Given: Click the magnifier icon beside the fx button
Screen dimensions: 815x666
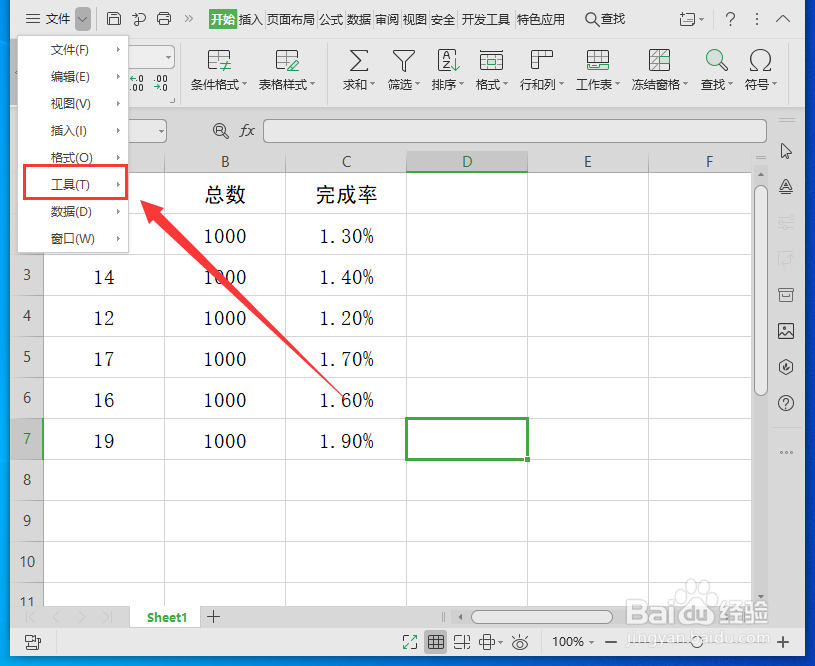Looking at the screenshot, I should pos(220,130).
